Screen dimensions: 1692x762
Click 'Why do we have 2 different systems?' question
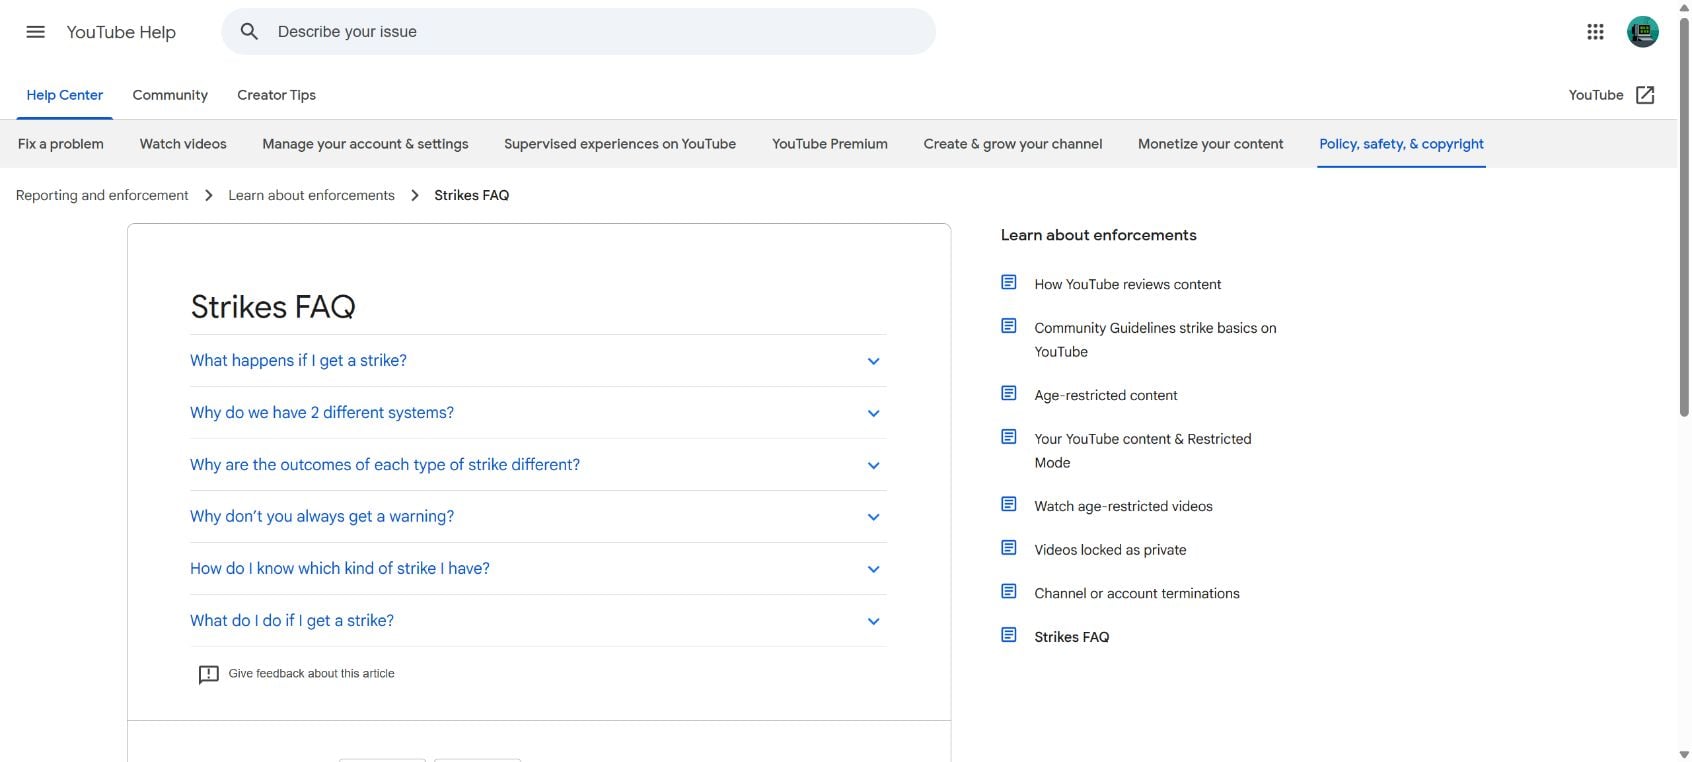pyautogui.click(x=322, y=413)
